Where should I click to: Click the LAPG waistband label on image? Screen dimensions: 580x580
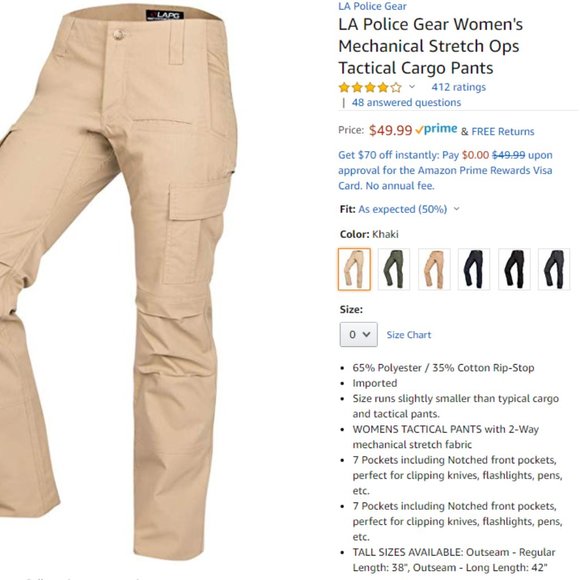(165, 16)
